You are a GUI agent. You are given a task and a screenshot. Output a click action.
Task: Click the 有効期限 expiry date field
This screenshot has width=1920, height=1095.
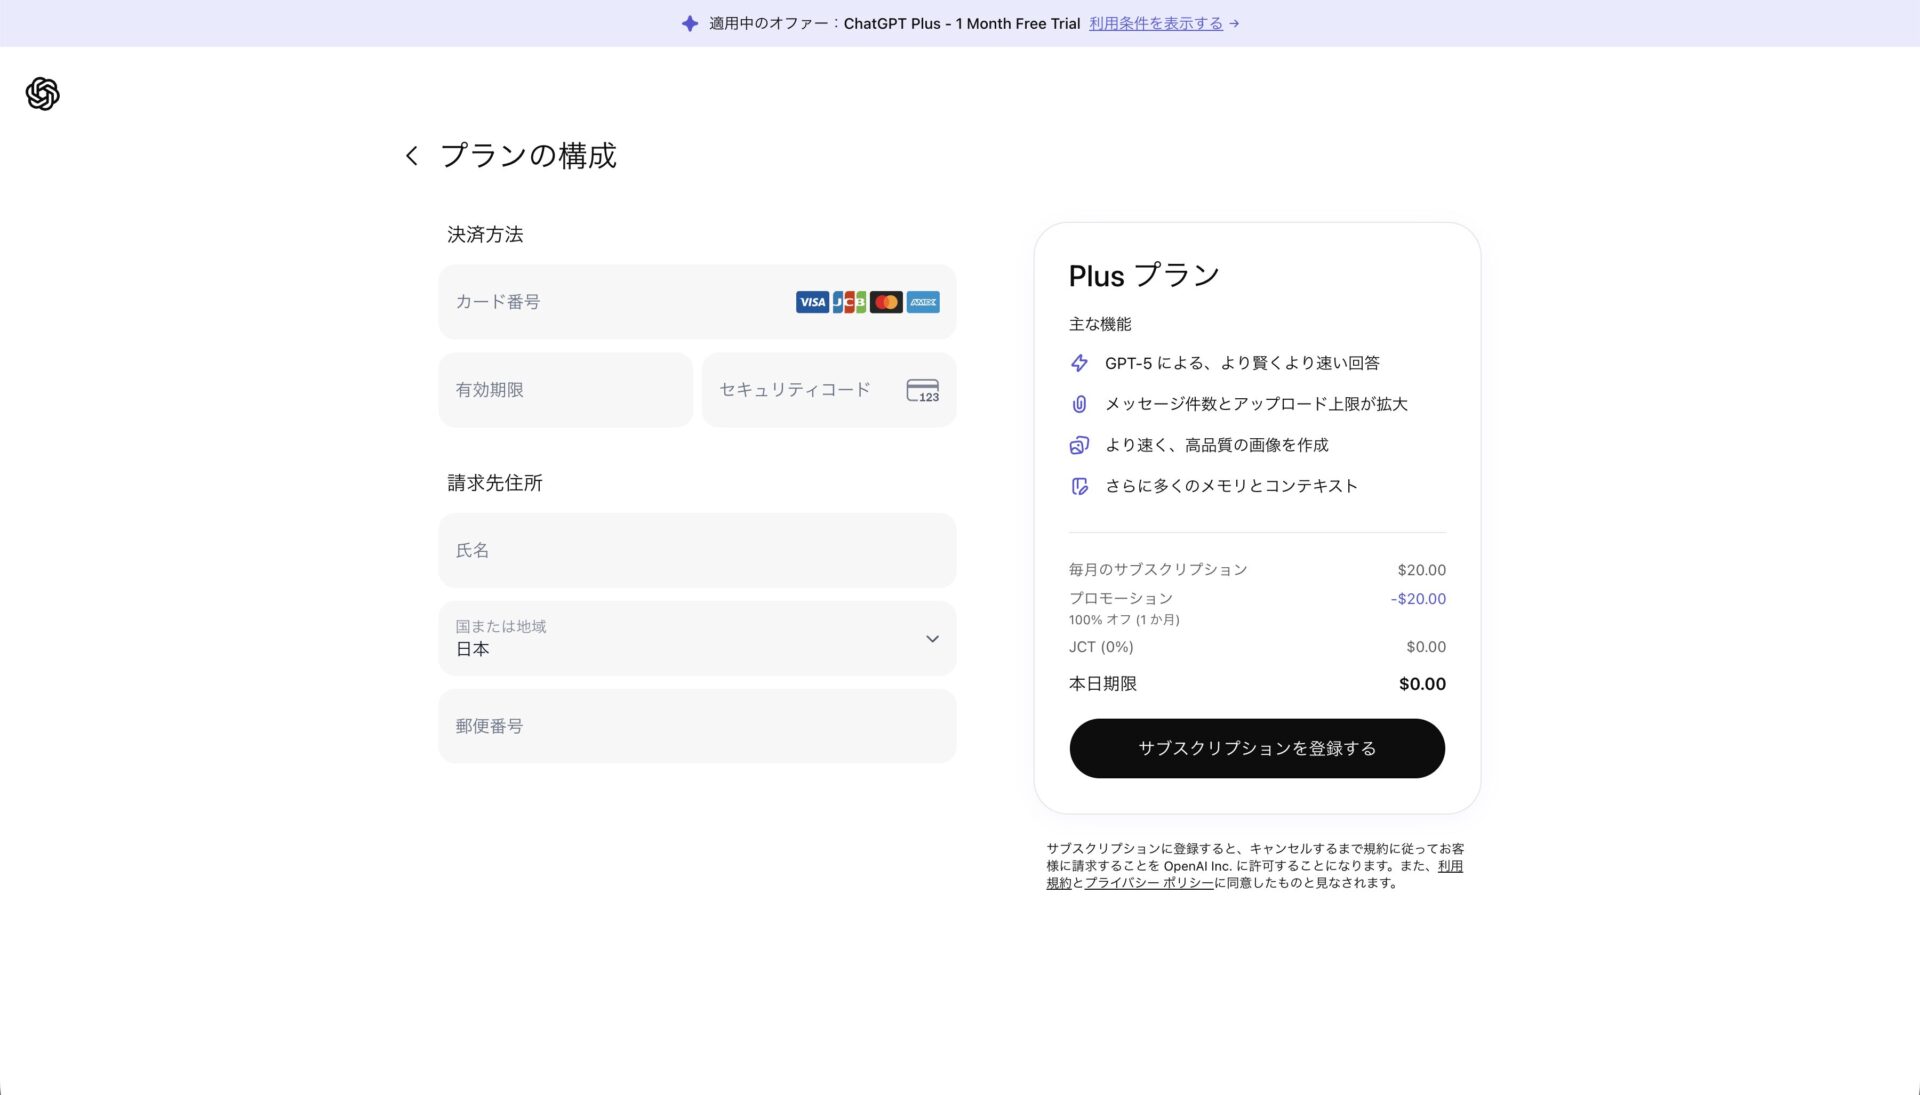565,390
